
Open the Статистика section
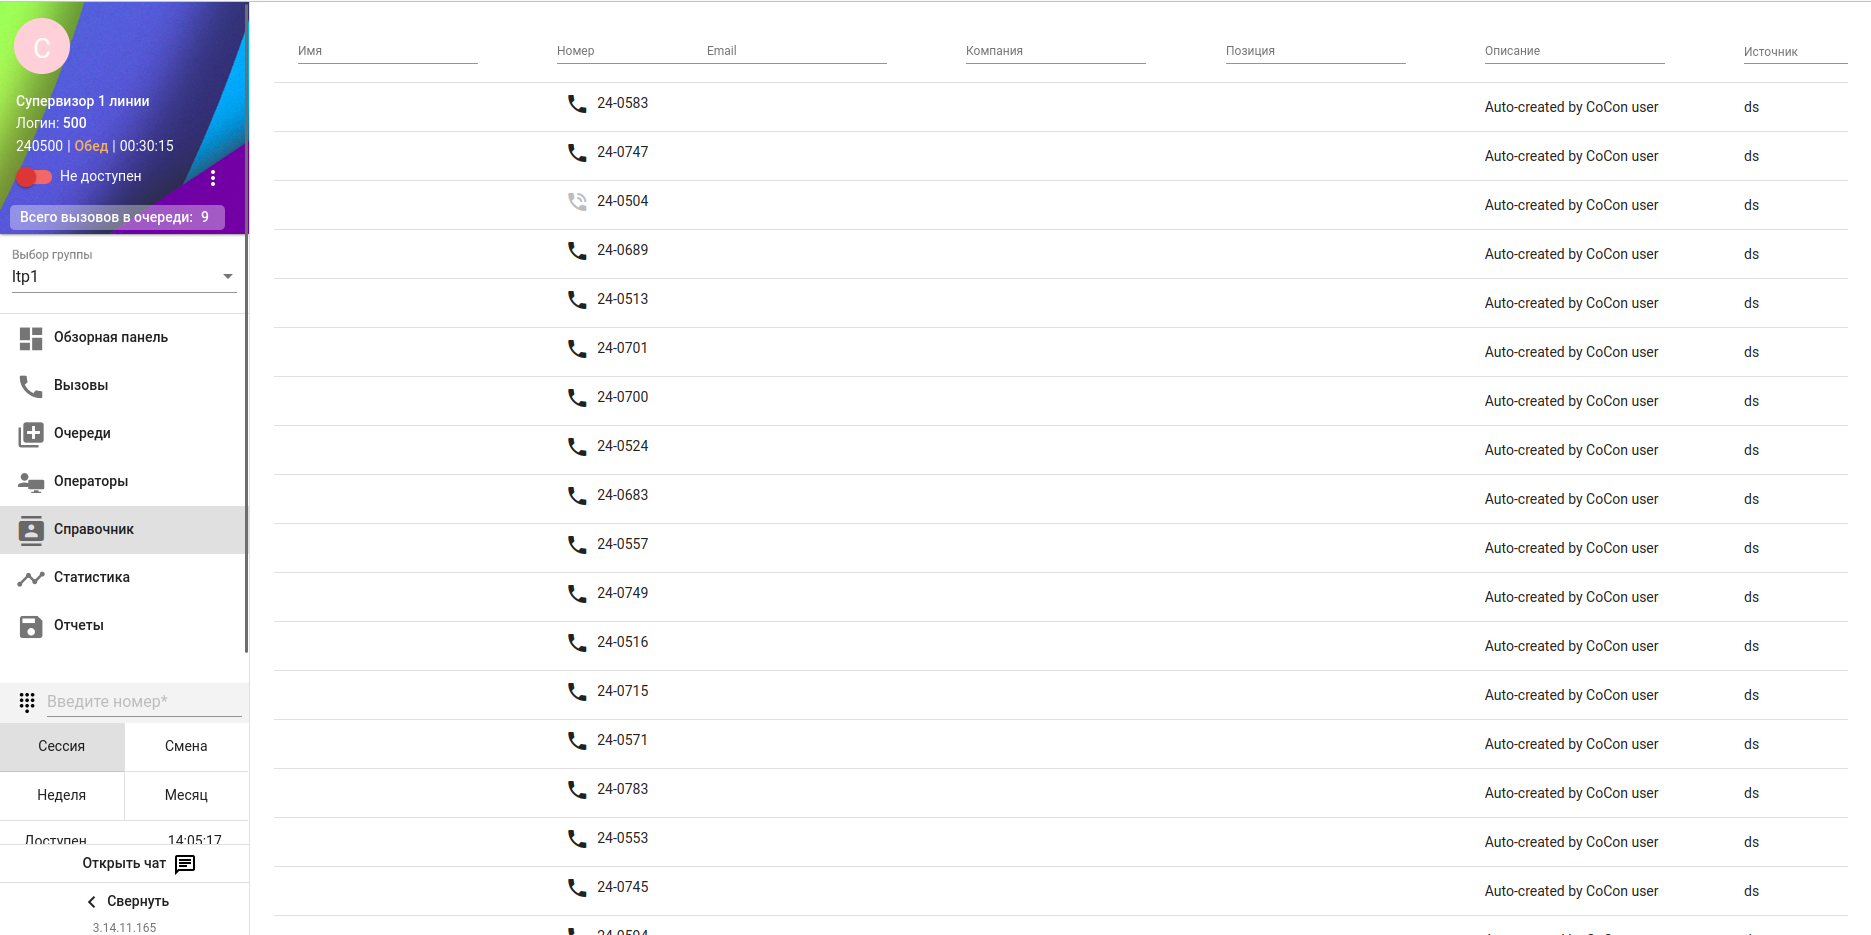click(x=91, y=577)
